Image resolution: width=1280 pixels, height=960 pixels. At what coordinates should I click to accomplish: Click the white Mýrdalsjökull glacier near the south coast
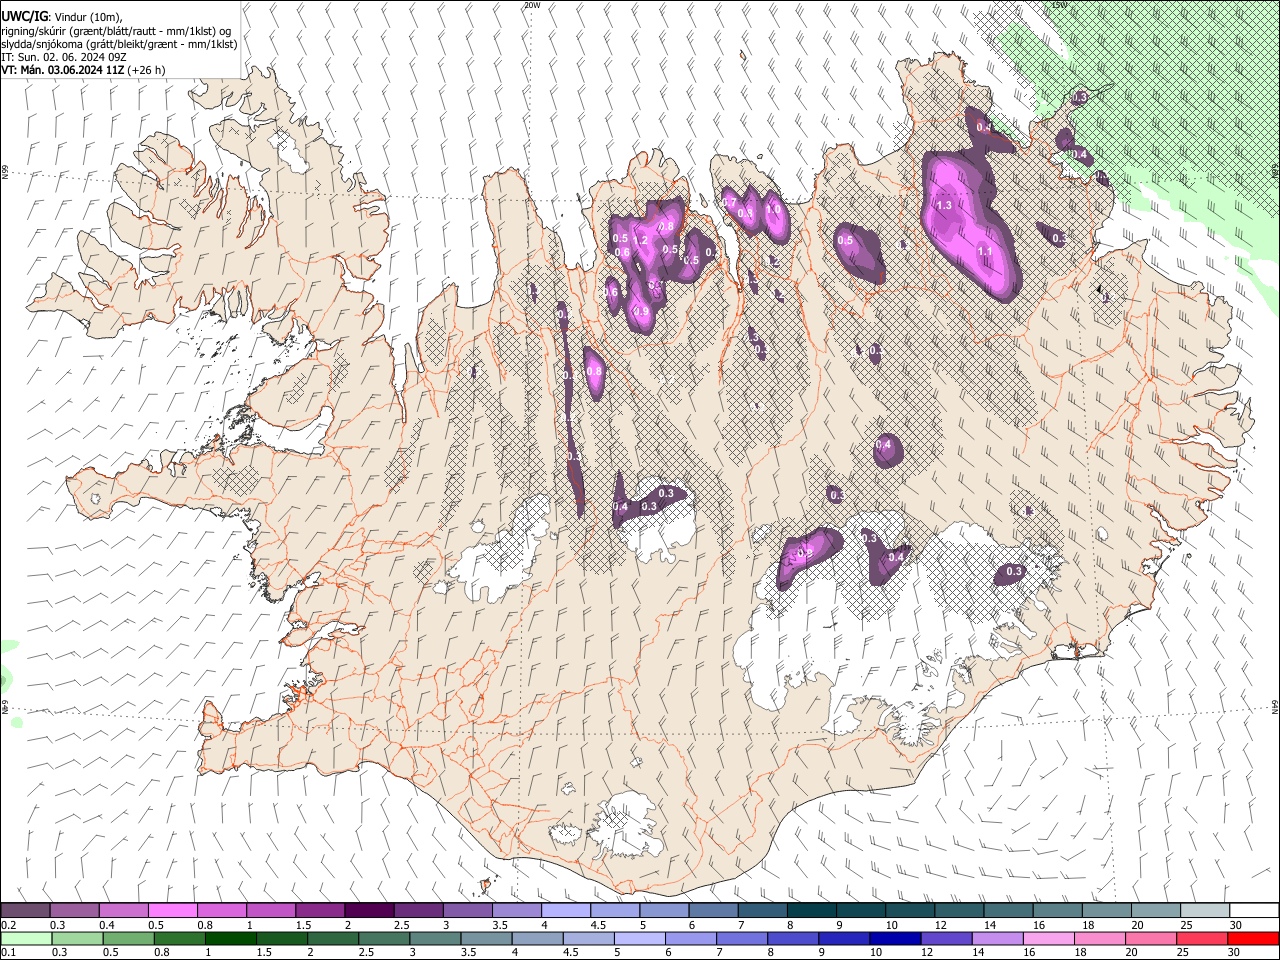point(628,825)
